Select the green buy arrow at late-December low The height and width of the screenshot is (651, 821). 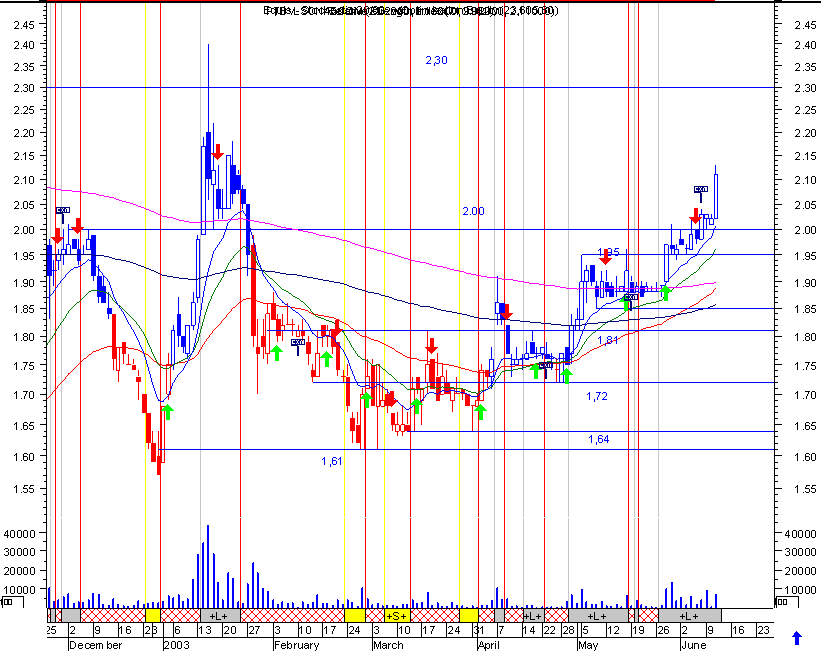tap(167, 412)
